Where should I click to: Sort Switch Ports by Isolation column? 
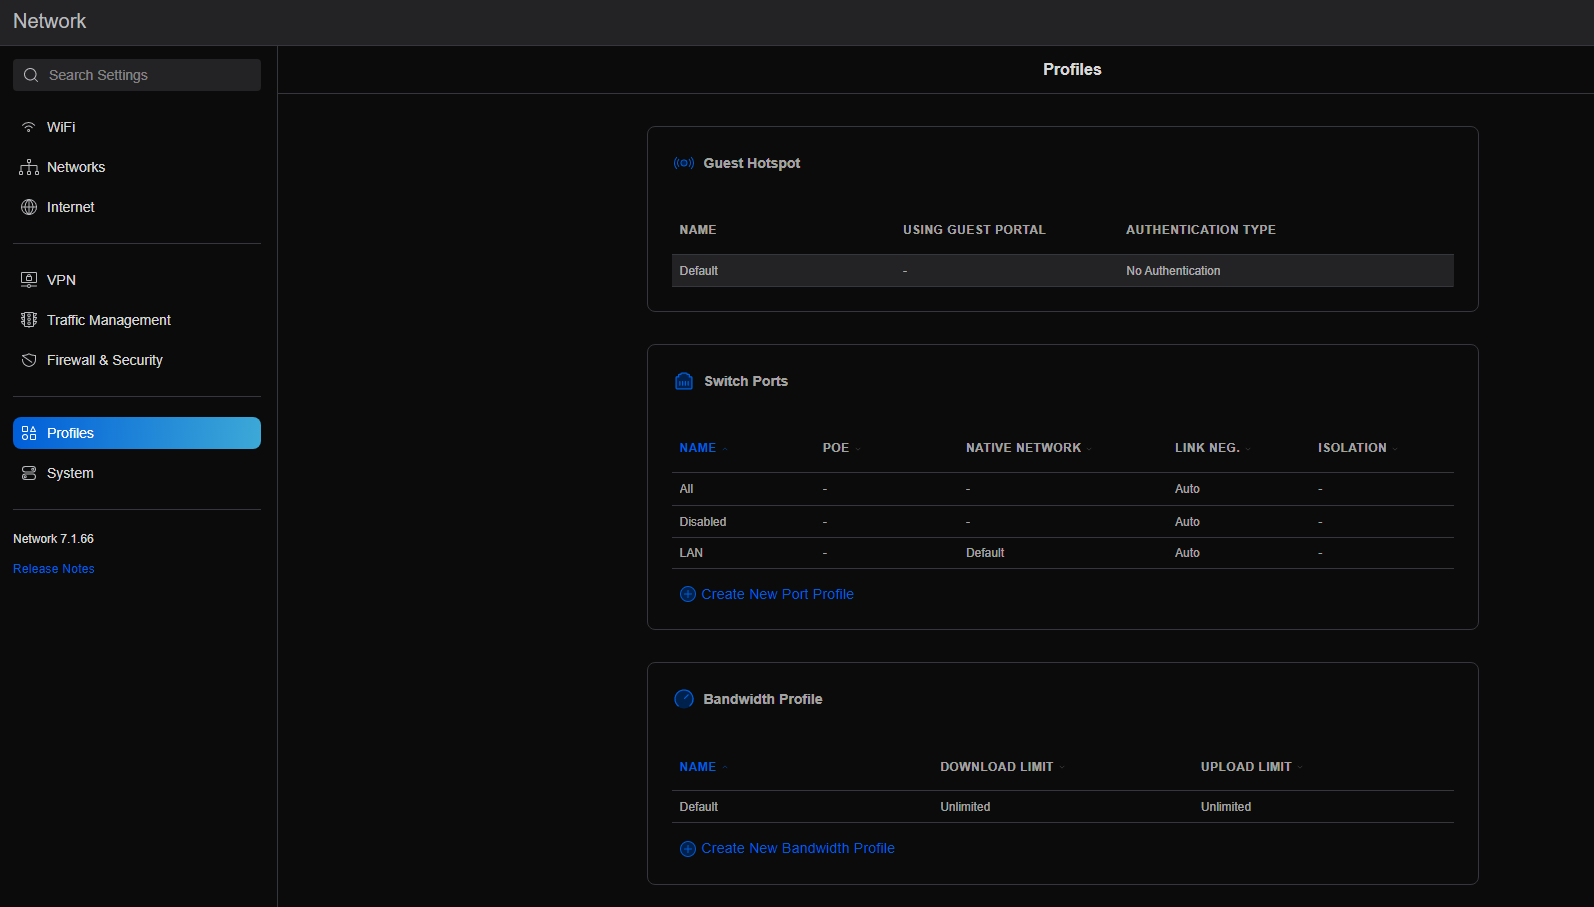1352,448
